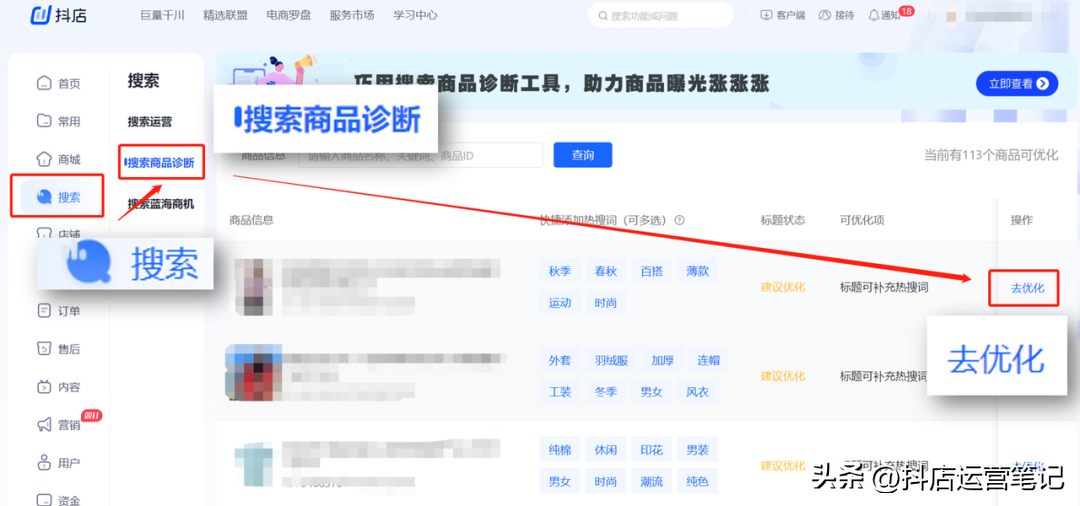Toggle the 薄款 hot word tag

(x=698, y=271)
